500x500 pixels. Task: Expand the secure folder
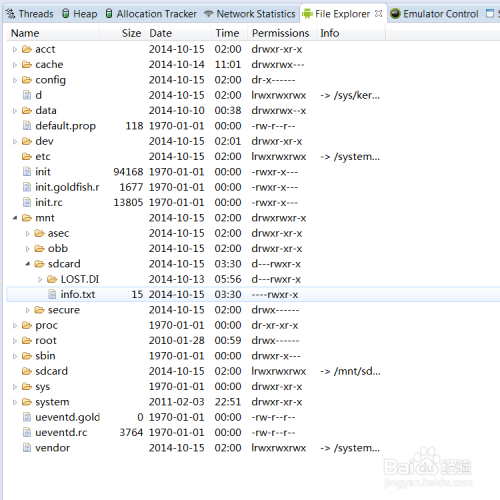click(x=28, y=310)
